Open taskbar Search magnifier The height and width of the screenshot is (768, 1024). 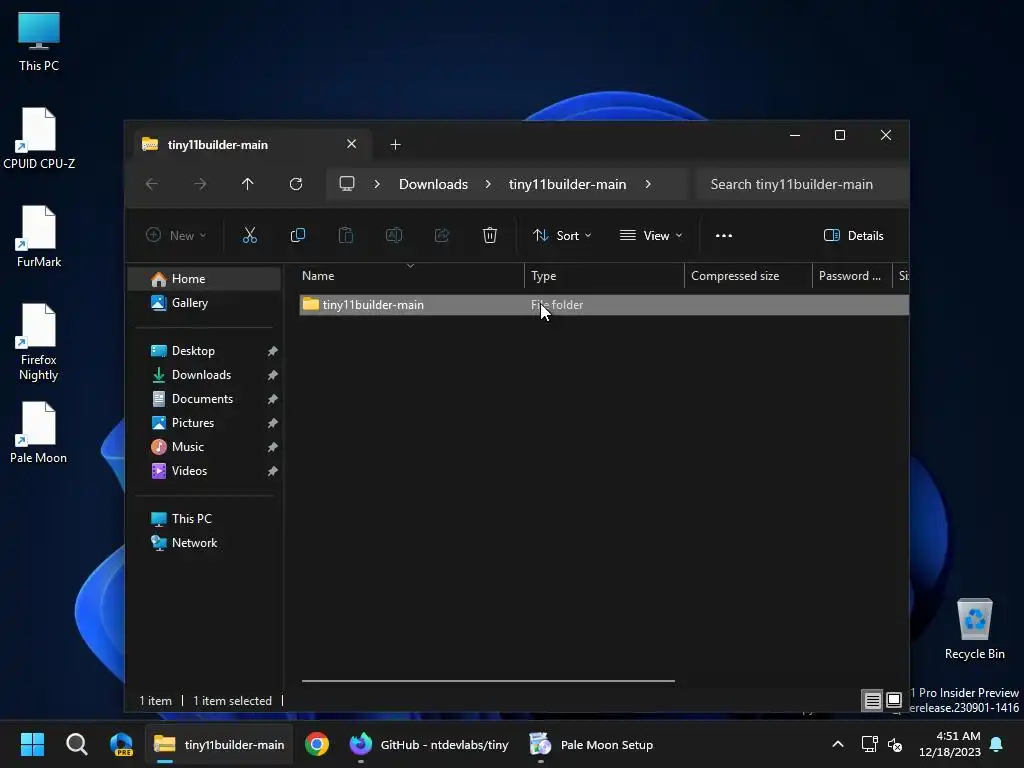coord(76,744)
